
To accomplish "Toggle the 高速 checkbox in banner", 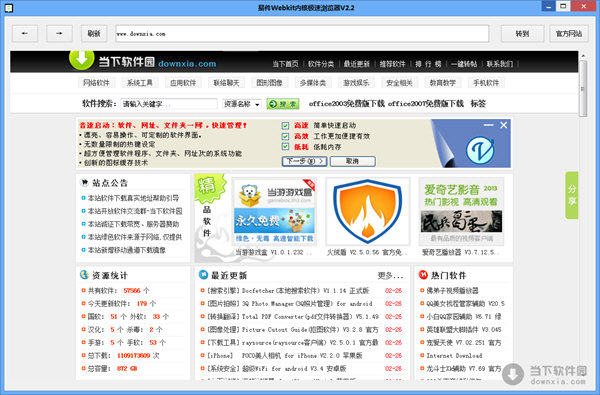I will [285, 126].
